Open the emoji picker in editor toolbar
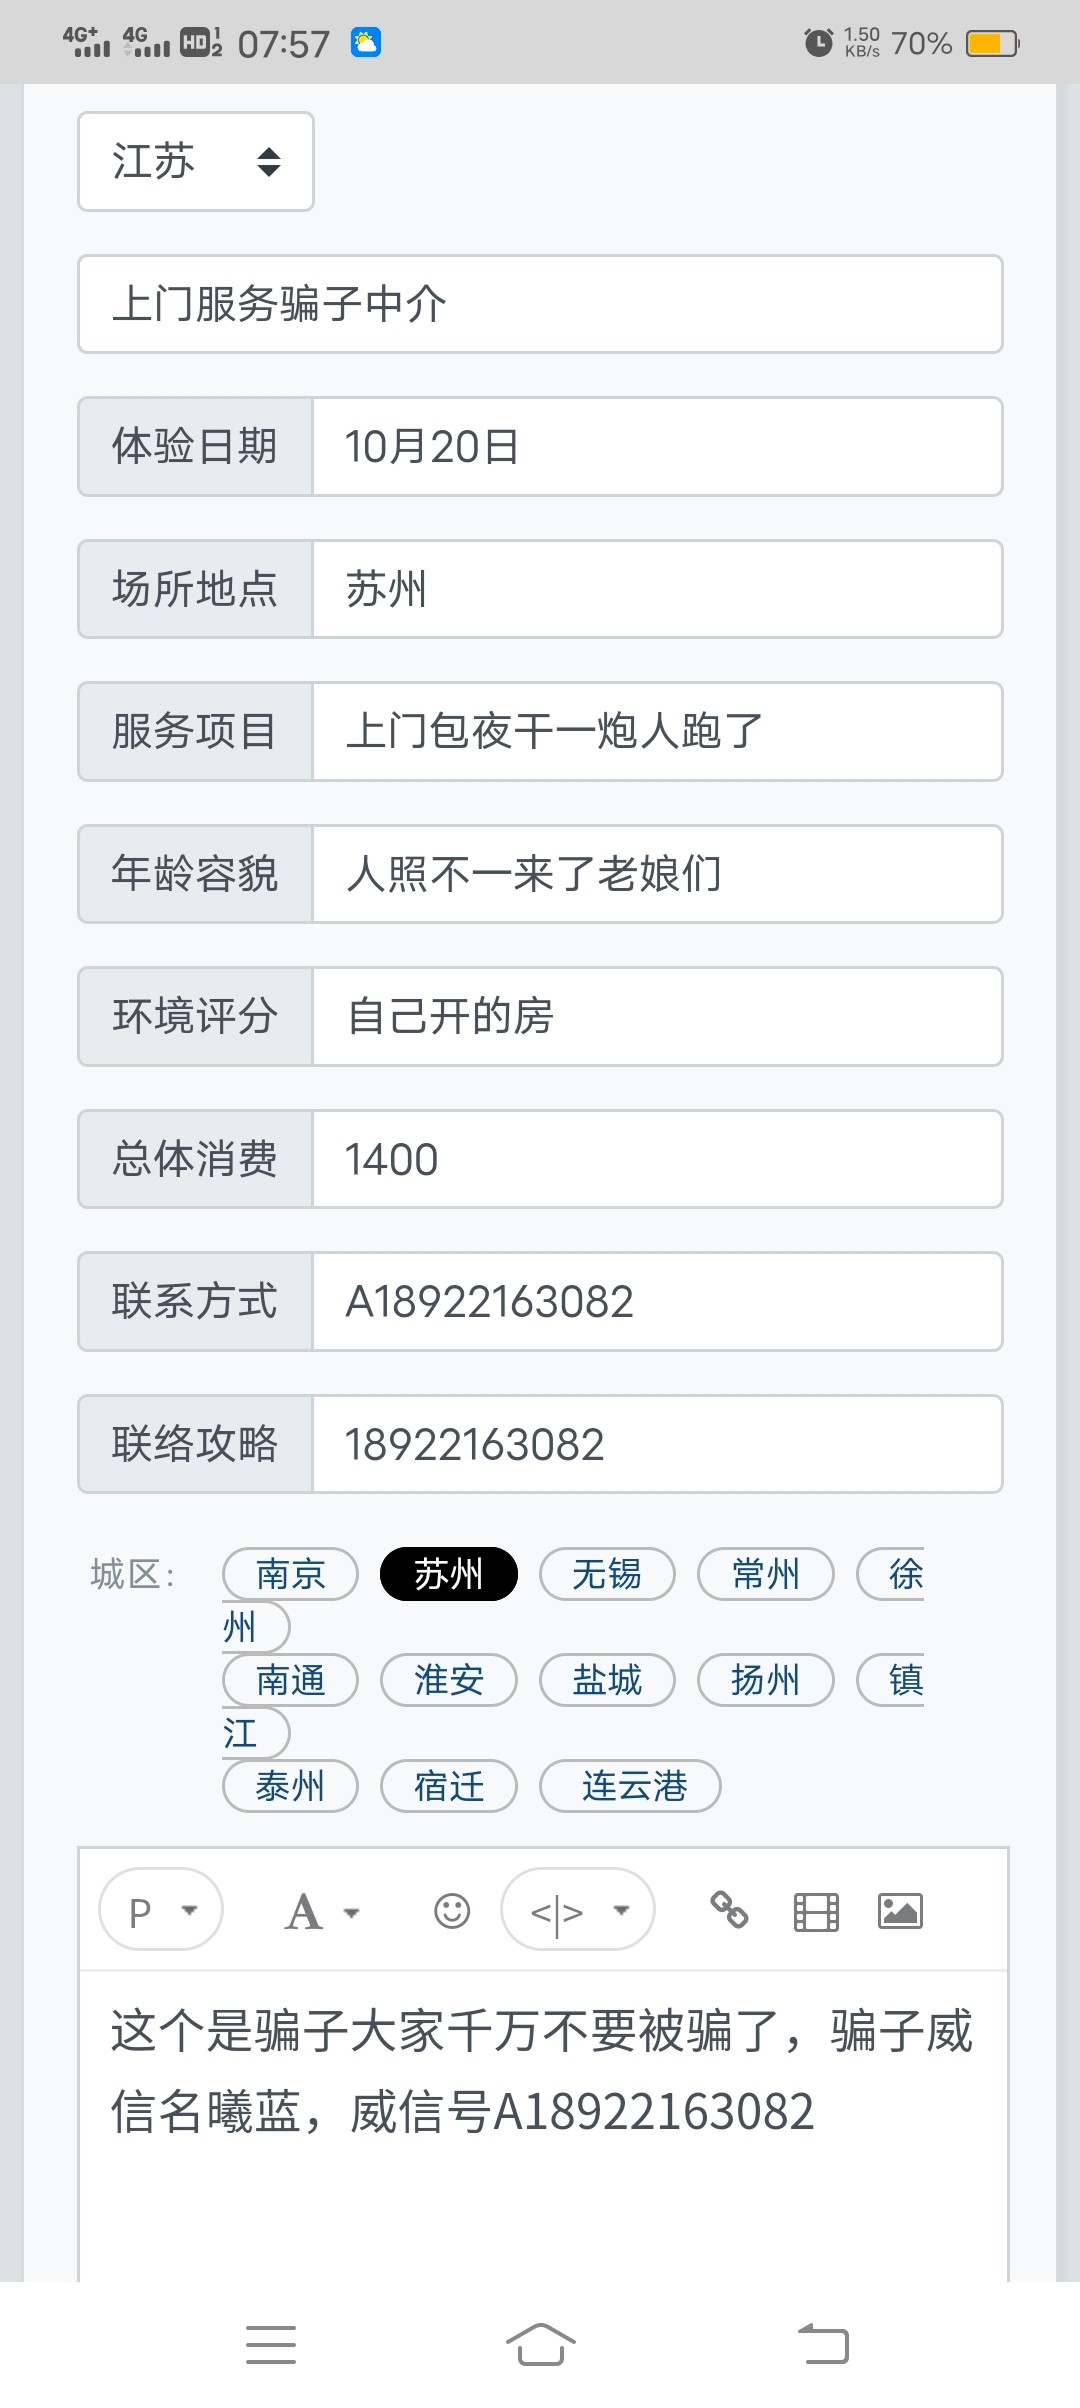The image size is (1080, 2408). (x=452, y=1911)
